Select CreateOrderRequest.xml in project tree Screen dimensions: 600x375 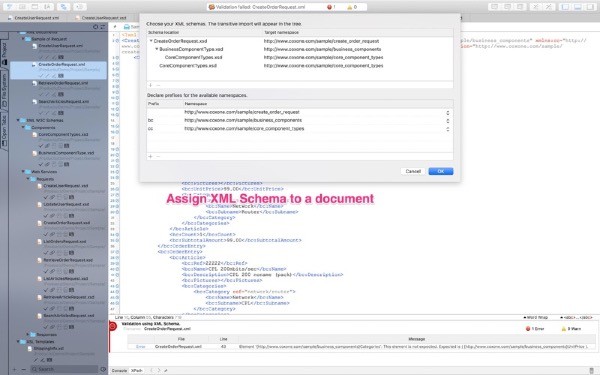tap(62, 64)
